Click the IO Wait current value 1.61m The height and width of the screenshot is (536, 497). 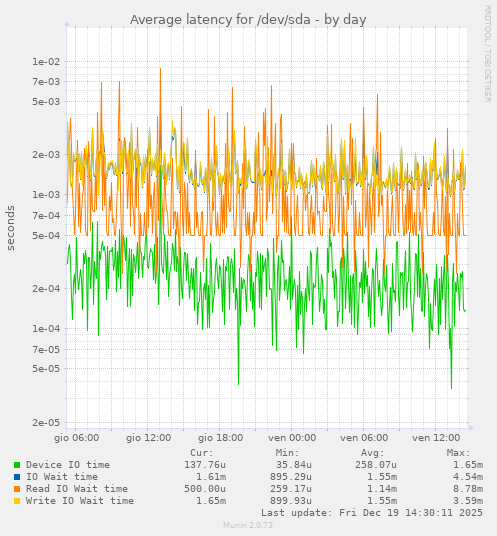click(211, 477)
